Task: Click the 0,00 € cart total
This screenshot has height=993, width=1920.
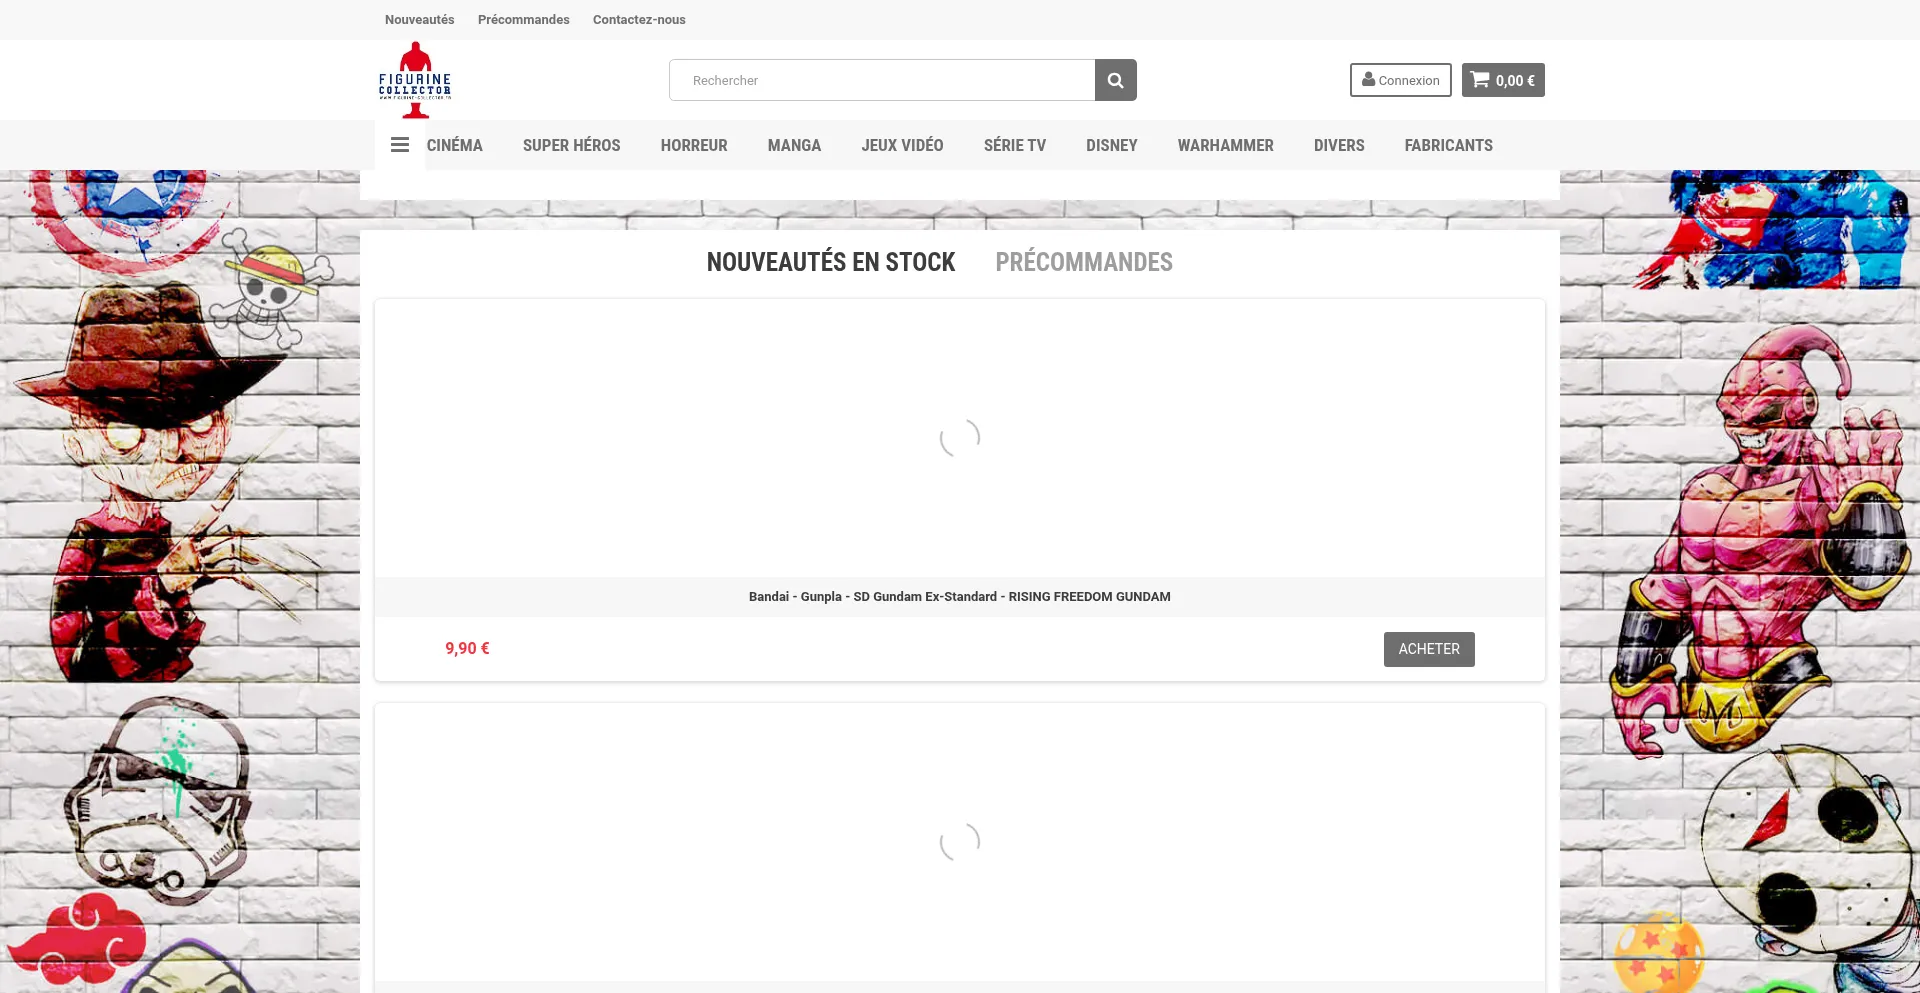Action: [1515, 81]
